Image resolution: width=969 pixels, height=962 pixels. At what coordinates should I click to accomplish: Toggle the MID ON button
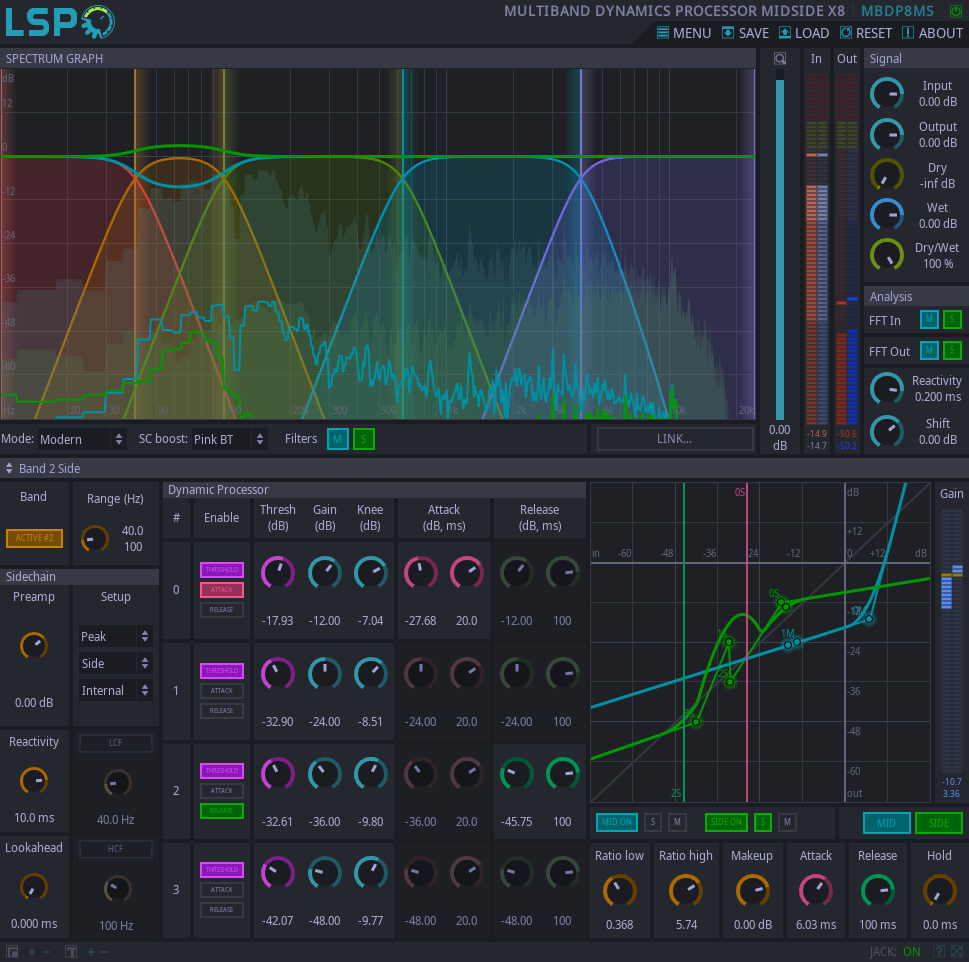617,822
